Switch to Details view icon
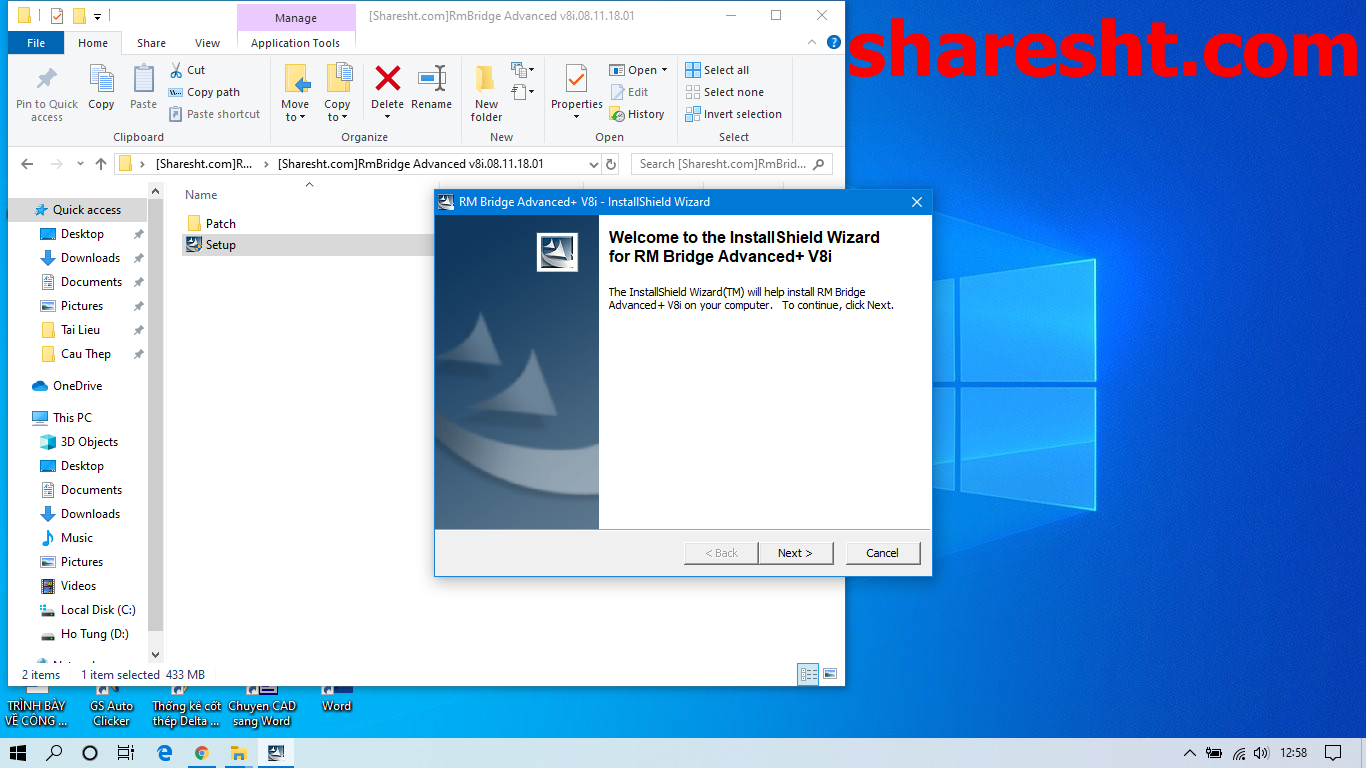Image resolution: width=1366 pixels, height=768 pixels. 808,674
